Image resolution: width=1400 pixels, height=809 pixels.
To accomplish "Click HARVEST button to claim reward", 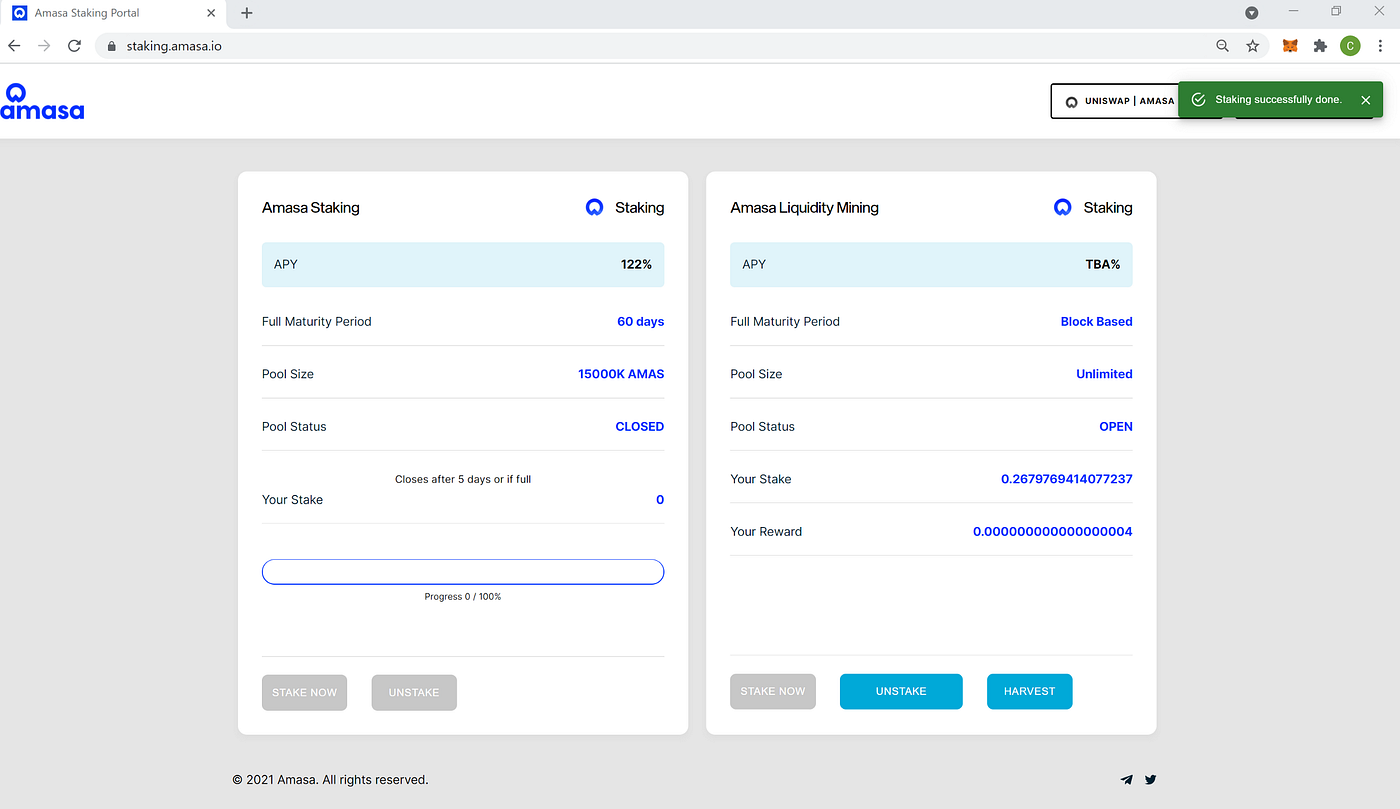I will [x=1029, y=691].
